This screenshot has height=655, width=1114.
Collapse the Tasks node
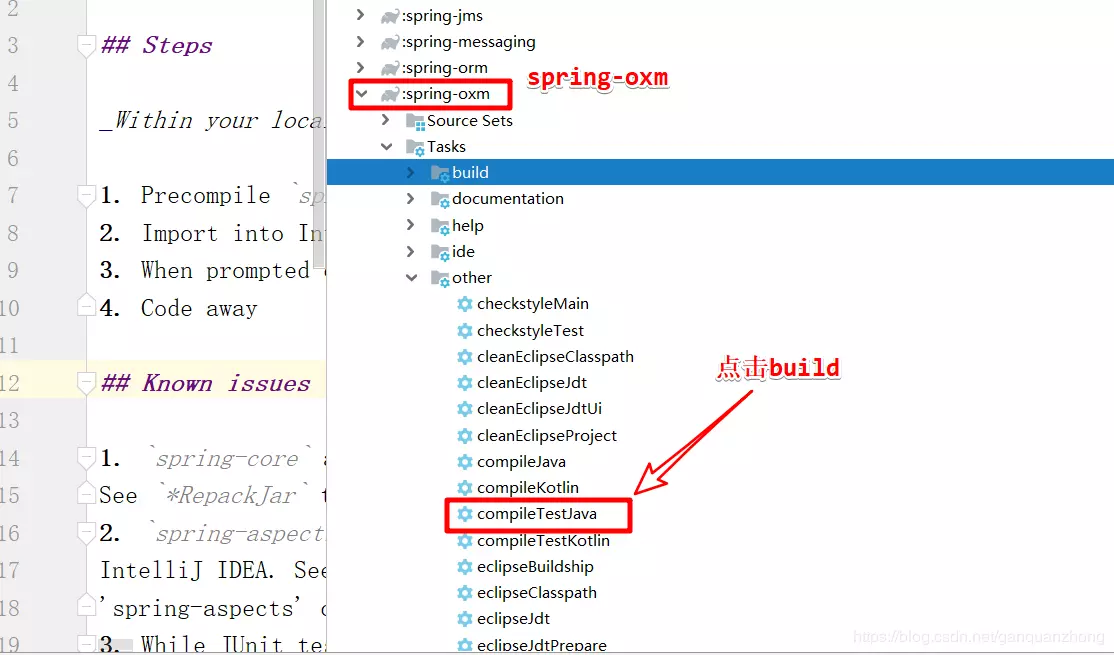coord(386,146)
